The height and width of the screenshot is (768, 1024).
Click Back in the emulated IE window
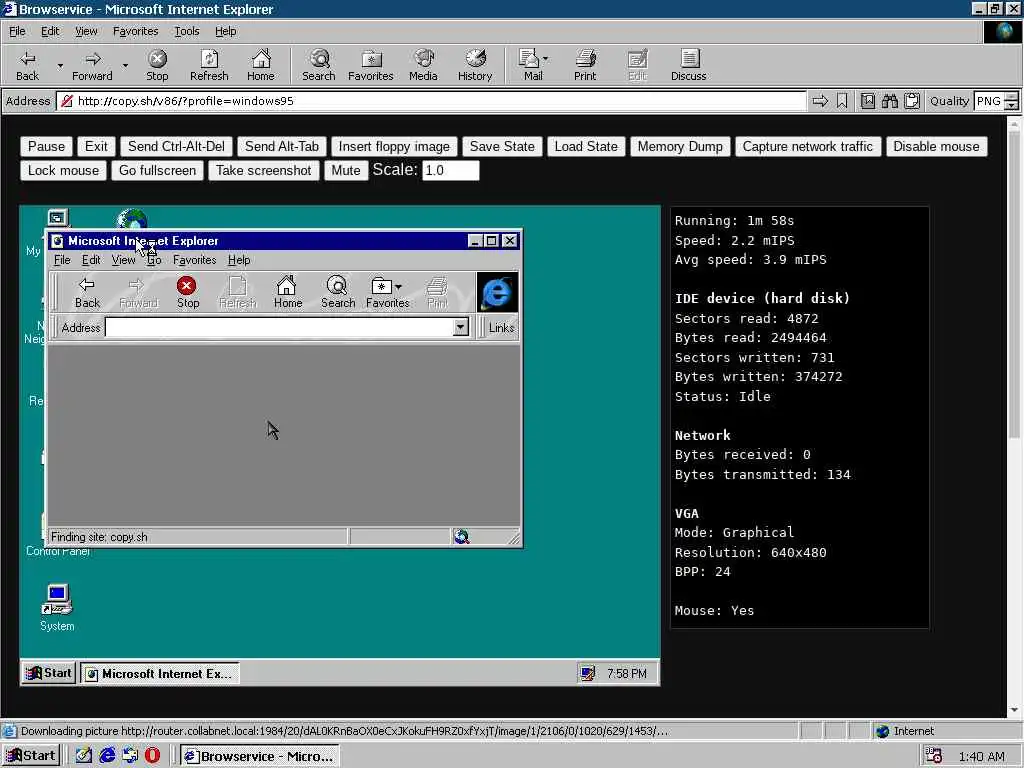(x=87, y=292)
